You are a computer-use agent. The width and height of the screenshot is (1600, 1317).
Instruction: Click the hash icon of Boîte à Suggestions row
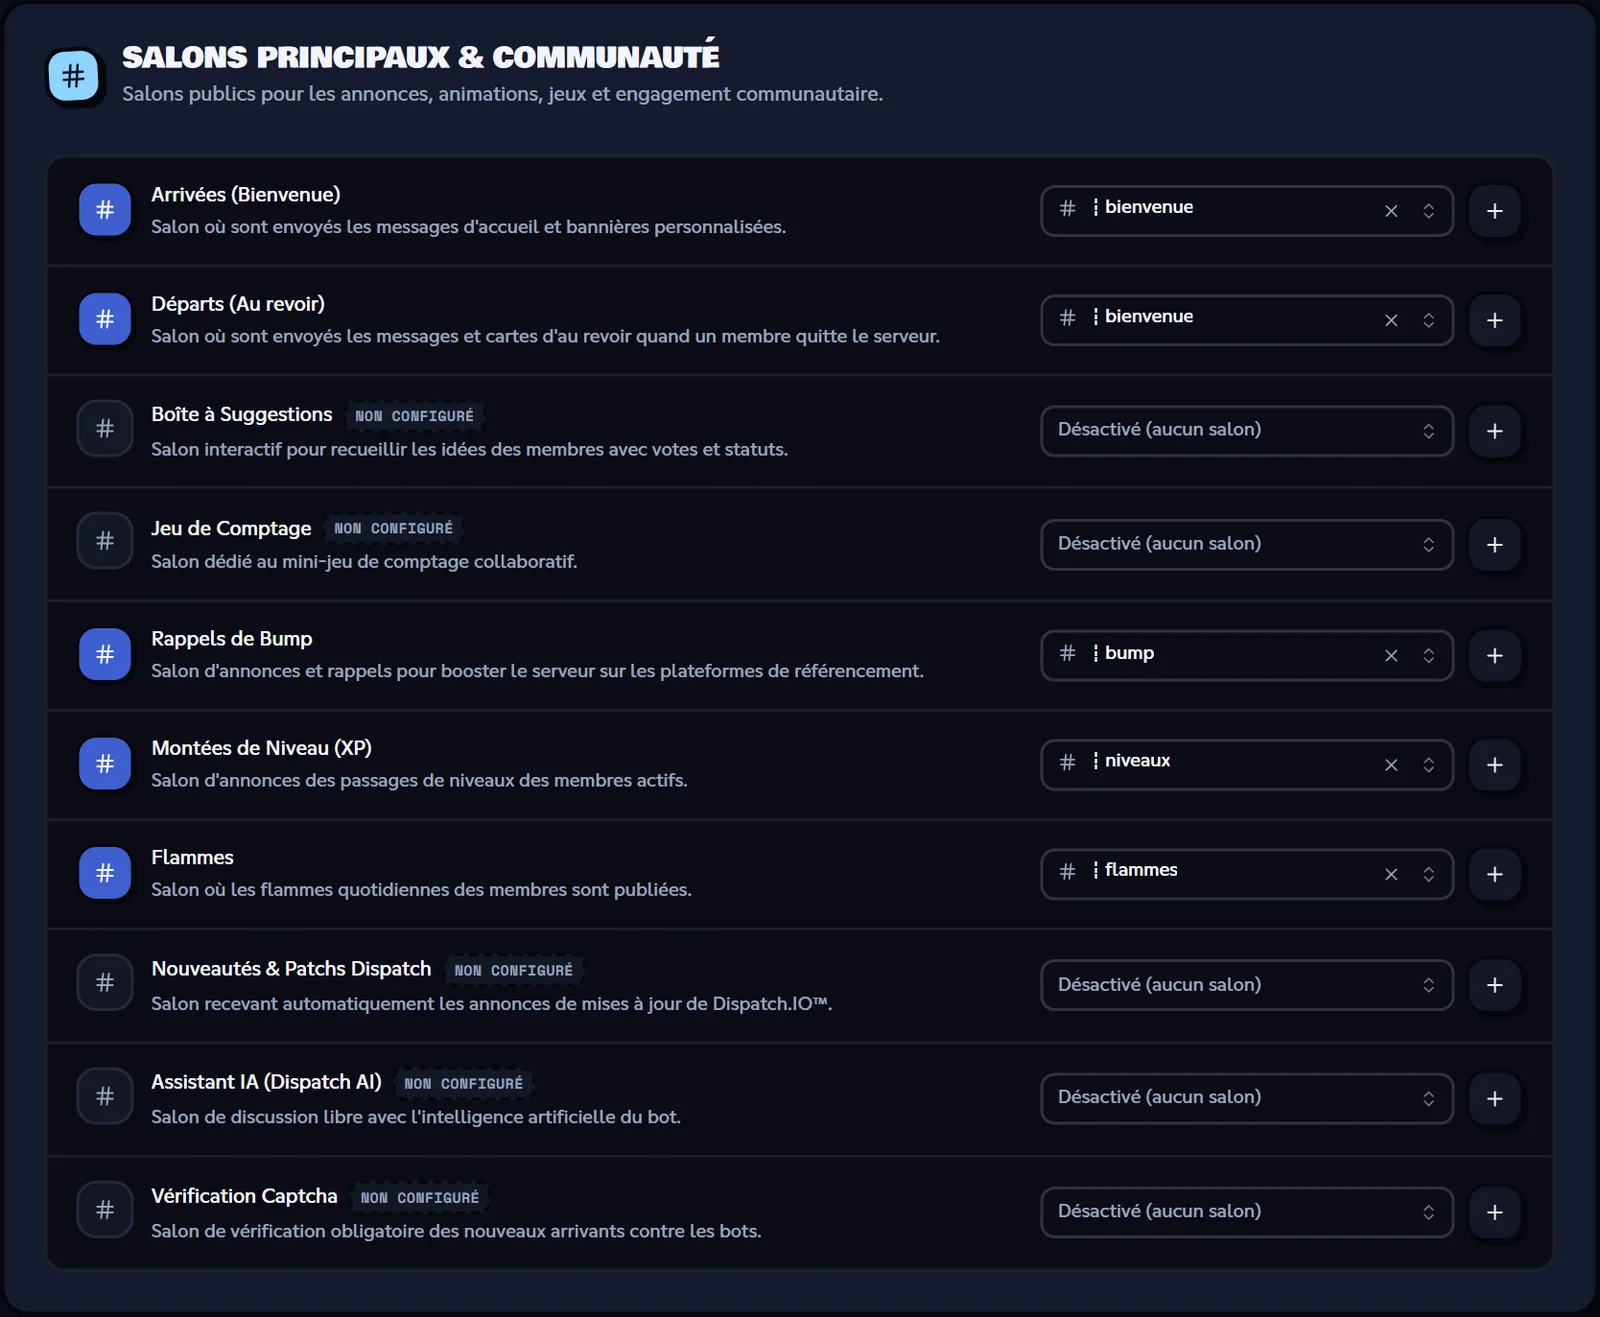[105, 429]
